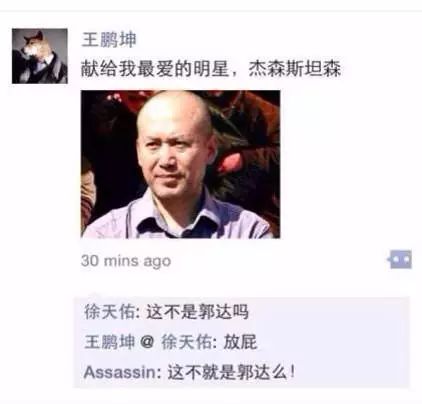Click the '30 mins ago' timestamp
This screenshot has height=404, width=422.
pos(126,261)
